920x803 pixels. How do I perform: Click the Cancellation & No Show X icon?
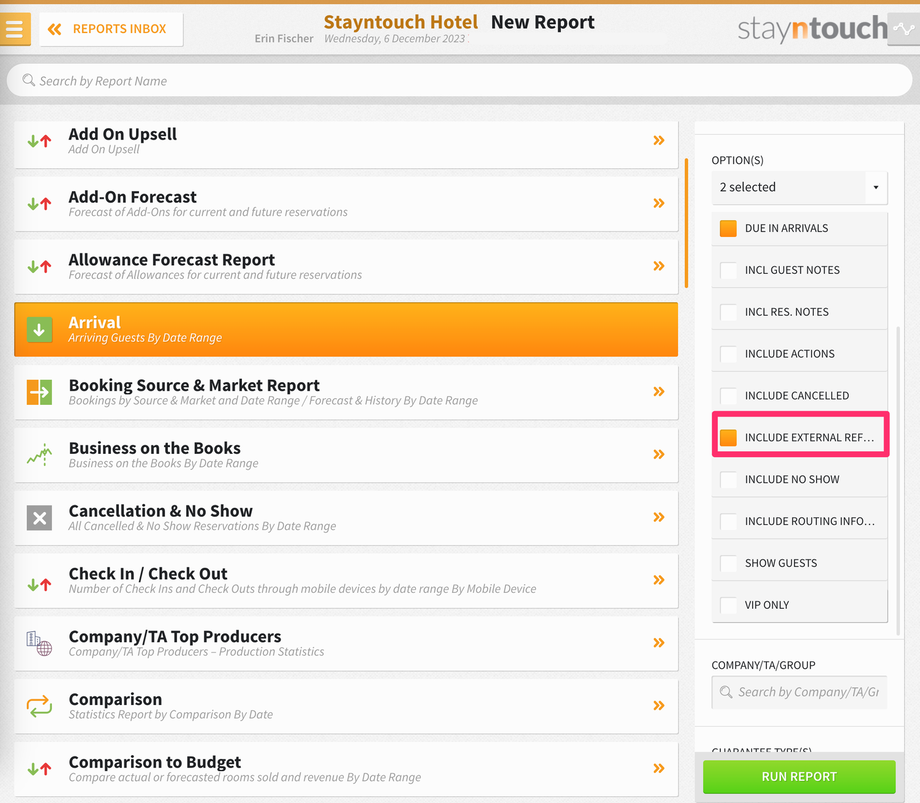[39, 518]
